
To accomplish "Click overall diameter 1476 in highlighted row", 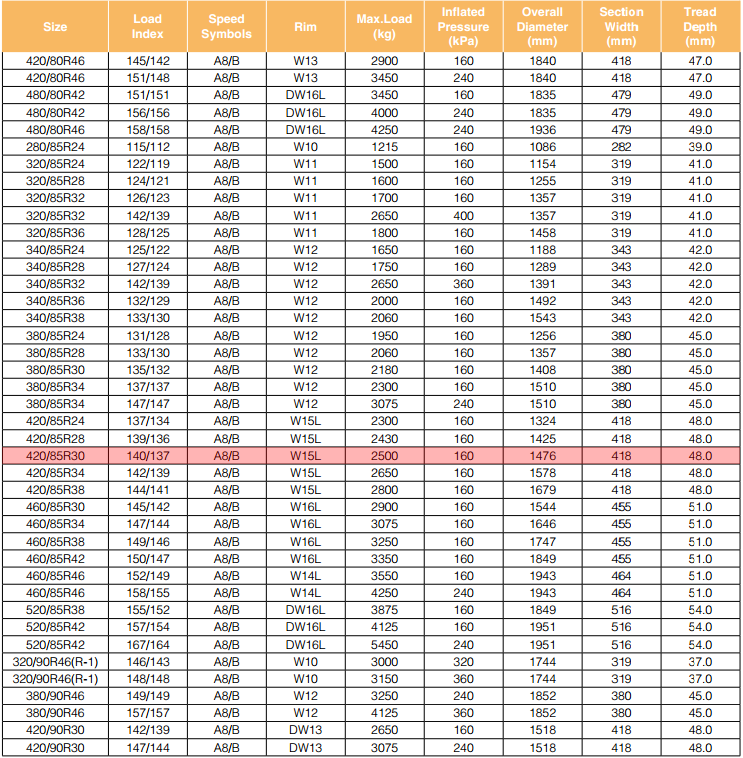I will [542, 455].
